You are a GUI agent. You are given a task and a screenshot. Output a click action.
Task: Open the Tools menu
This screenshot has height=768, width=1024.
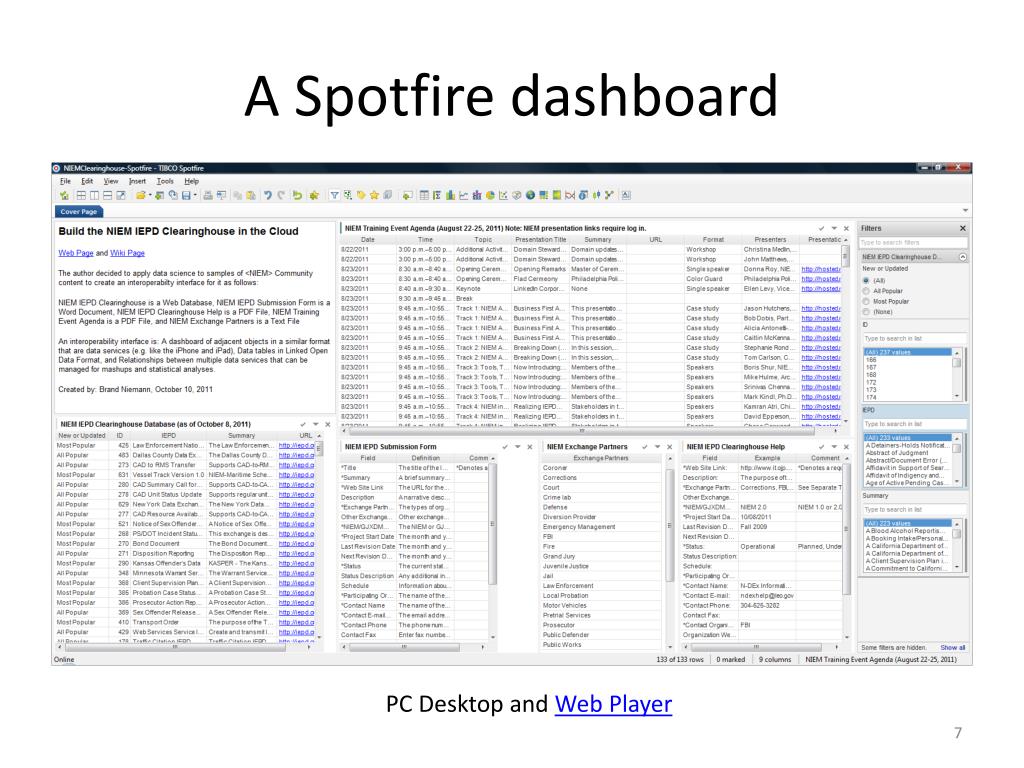[165, 181]
